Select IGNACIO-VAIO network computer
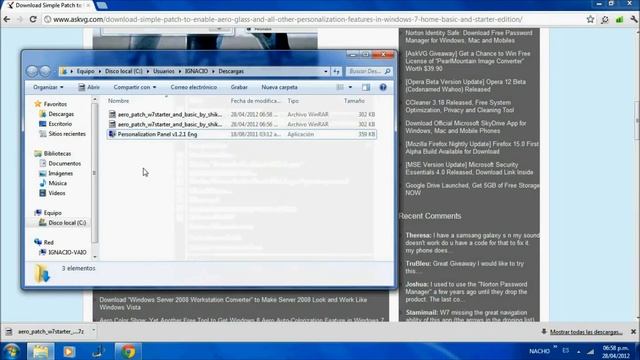The image size is (640, 360). [x=63, y=253]
